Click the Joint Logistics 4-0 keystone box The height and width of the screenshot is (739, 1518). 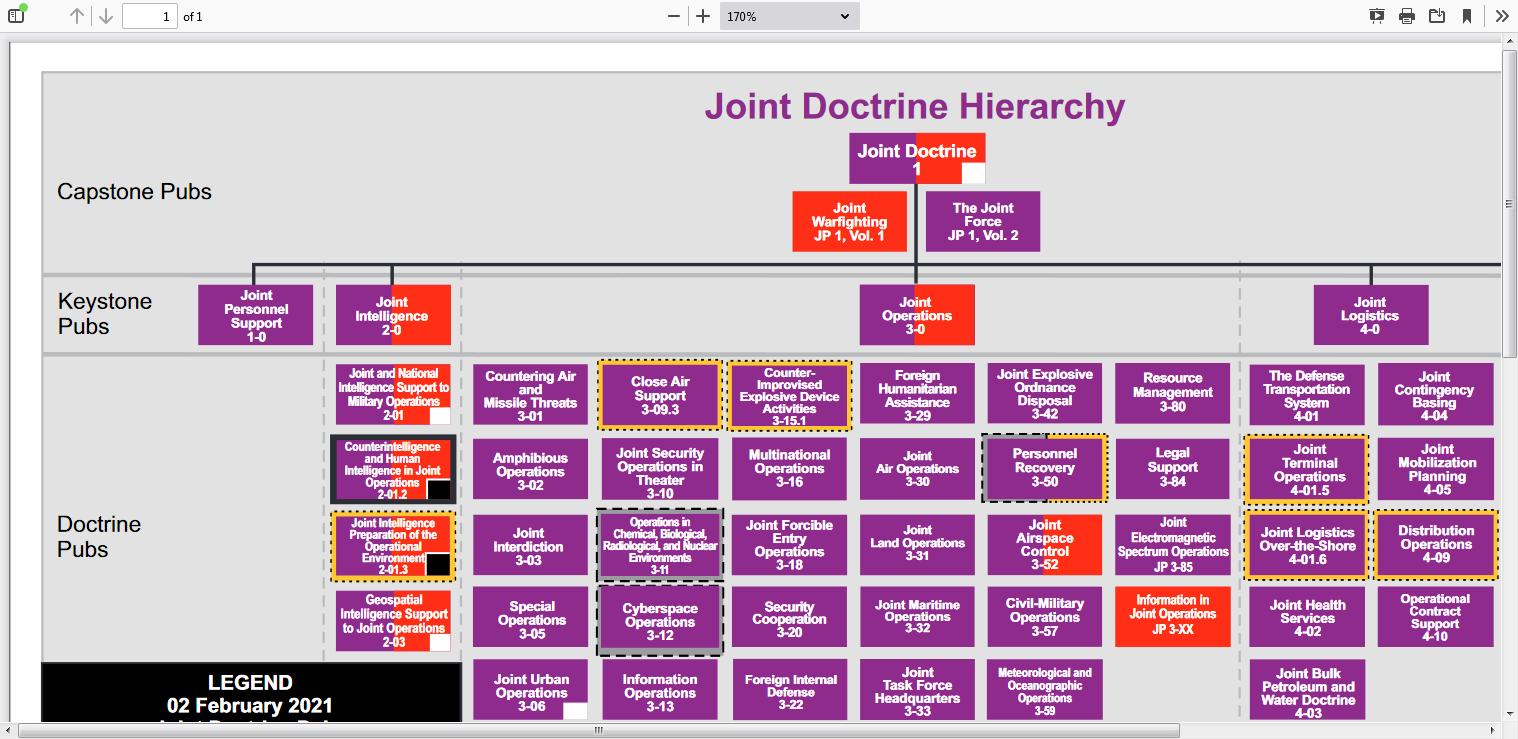coord(1370,315)
